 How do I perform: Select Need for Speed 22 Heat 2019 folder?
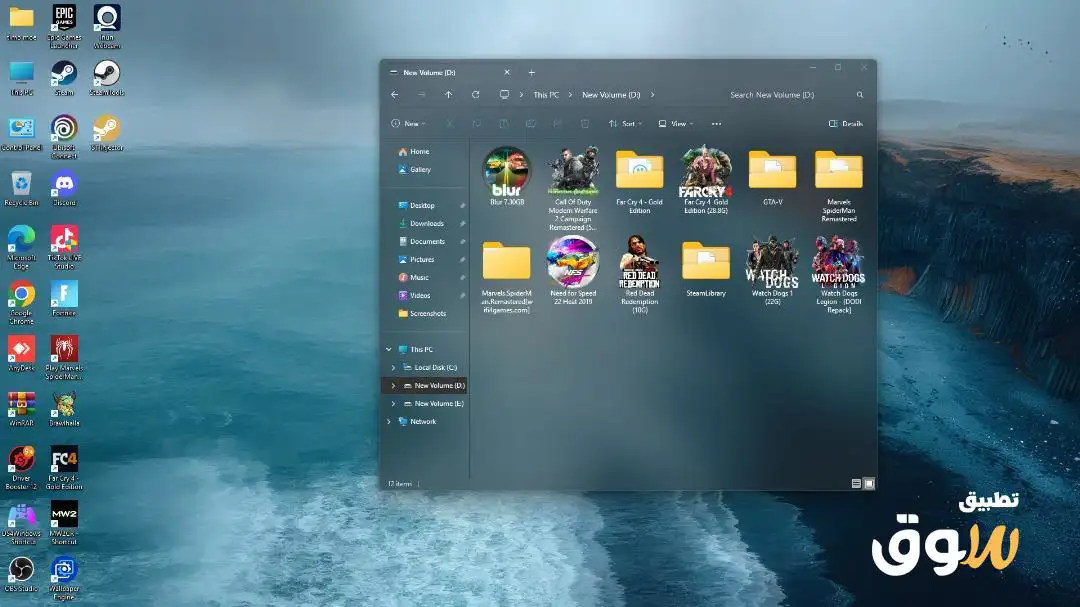(573, 271)
